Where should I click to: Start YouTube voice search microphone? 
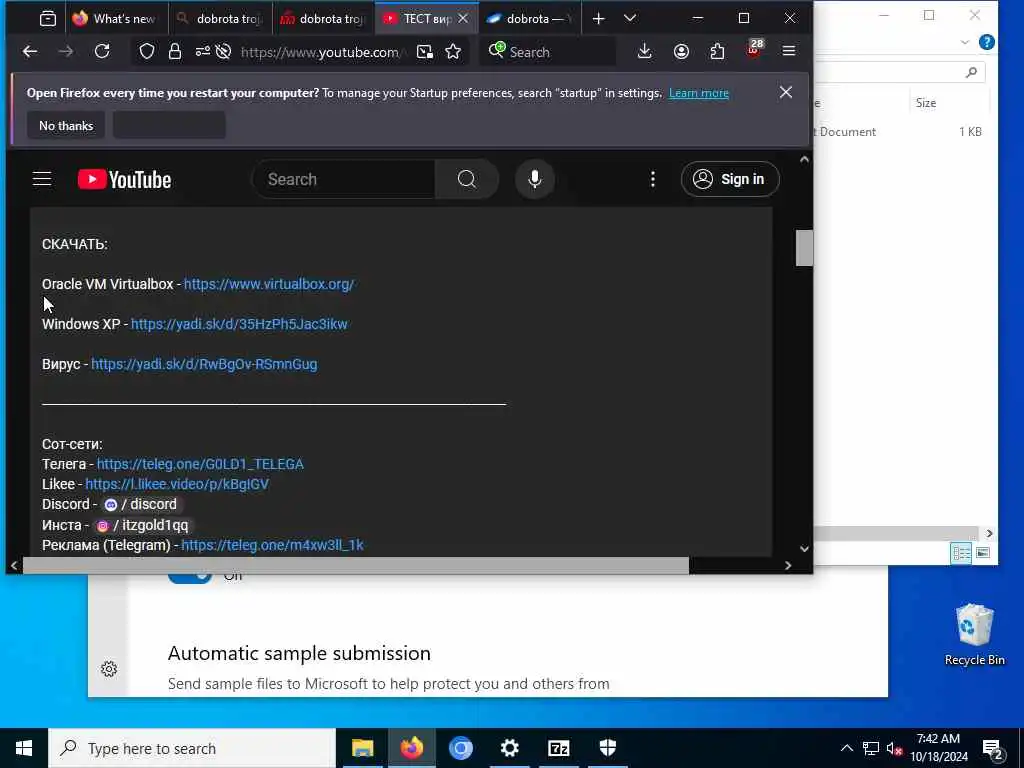pos(535,179)
